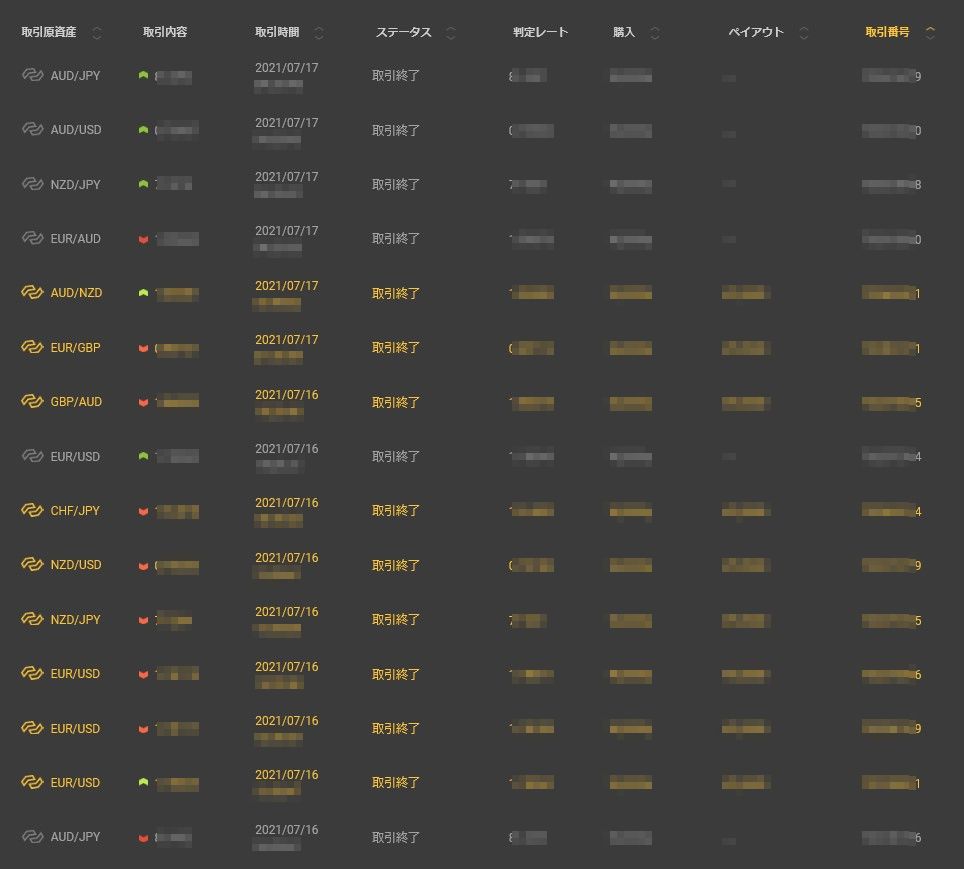Select the yellow icon beside AUD/NZD
The width and height of the screenshot is (964, 869).
[x=32, y=293]
